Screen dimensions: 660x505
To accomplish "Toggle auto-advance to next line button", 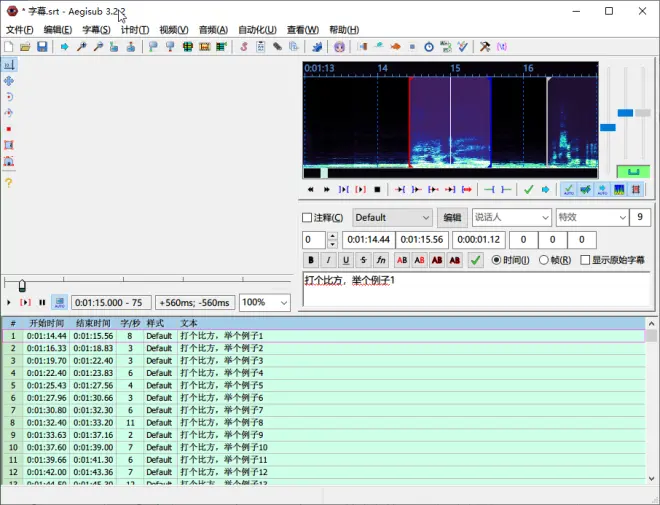I will (x=585, y=190).
